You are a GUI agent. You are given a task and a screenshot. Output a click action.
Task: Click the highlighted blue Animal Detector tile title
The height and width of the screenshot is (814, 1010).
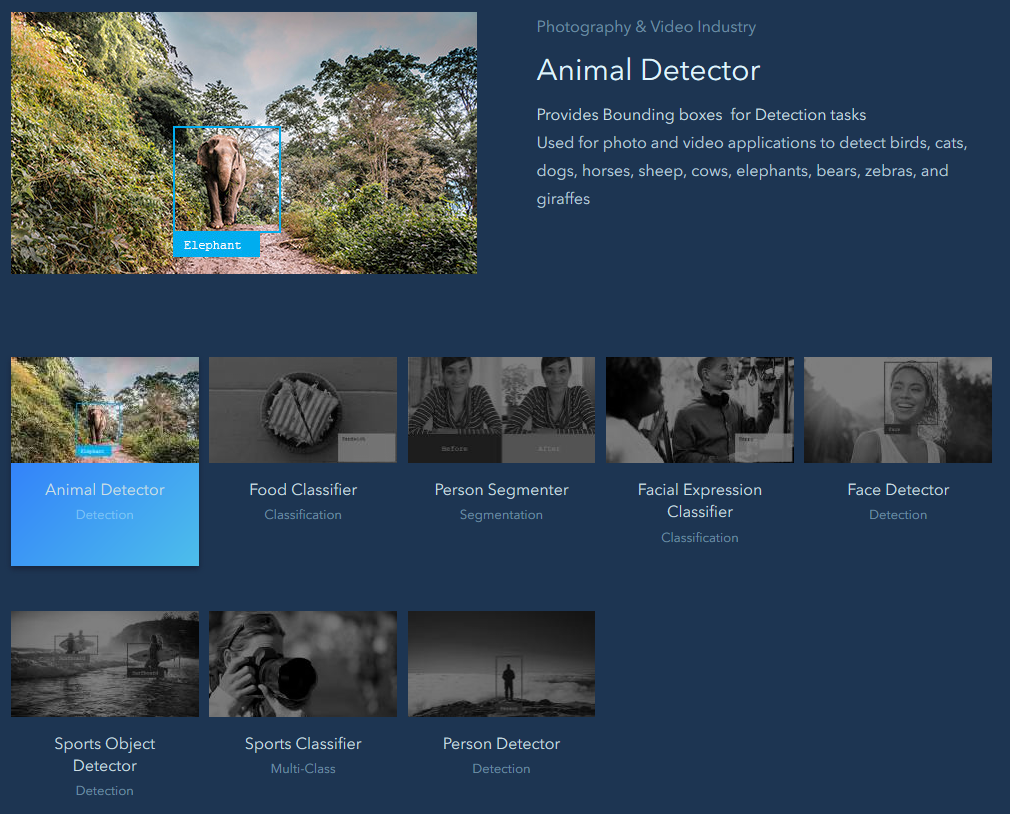coord(105,490)
